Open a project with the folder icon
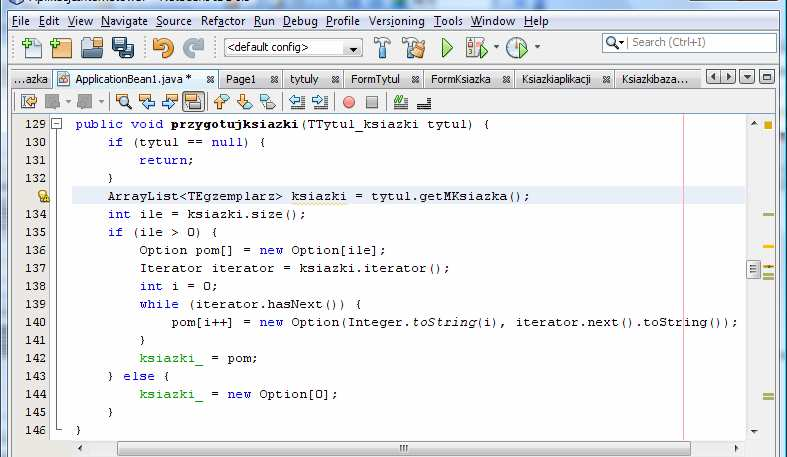Screen dimensions: 787x457 click(x=92, y=48)
